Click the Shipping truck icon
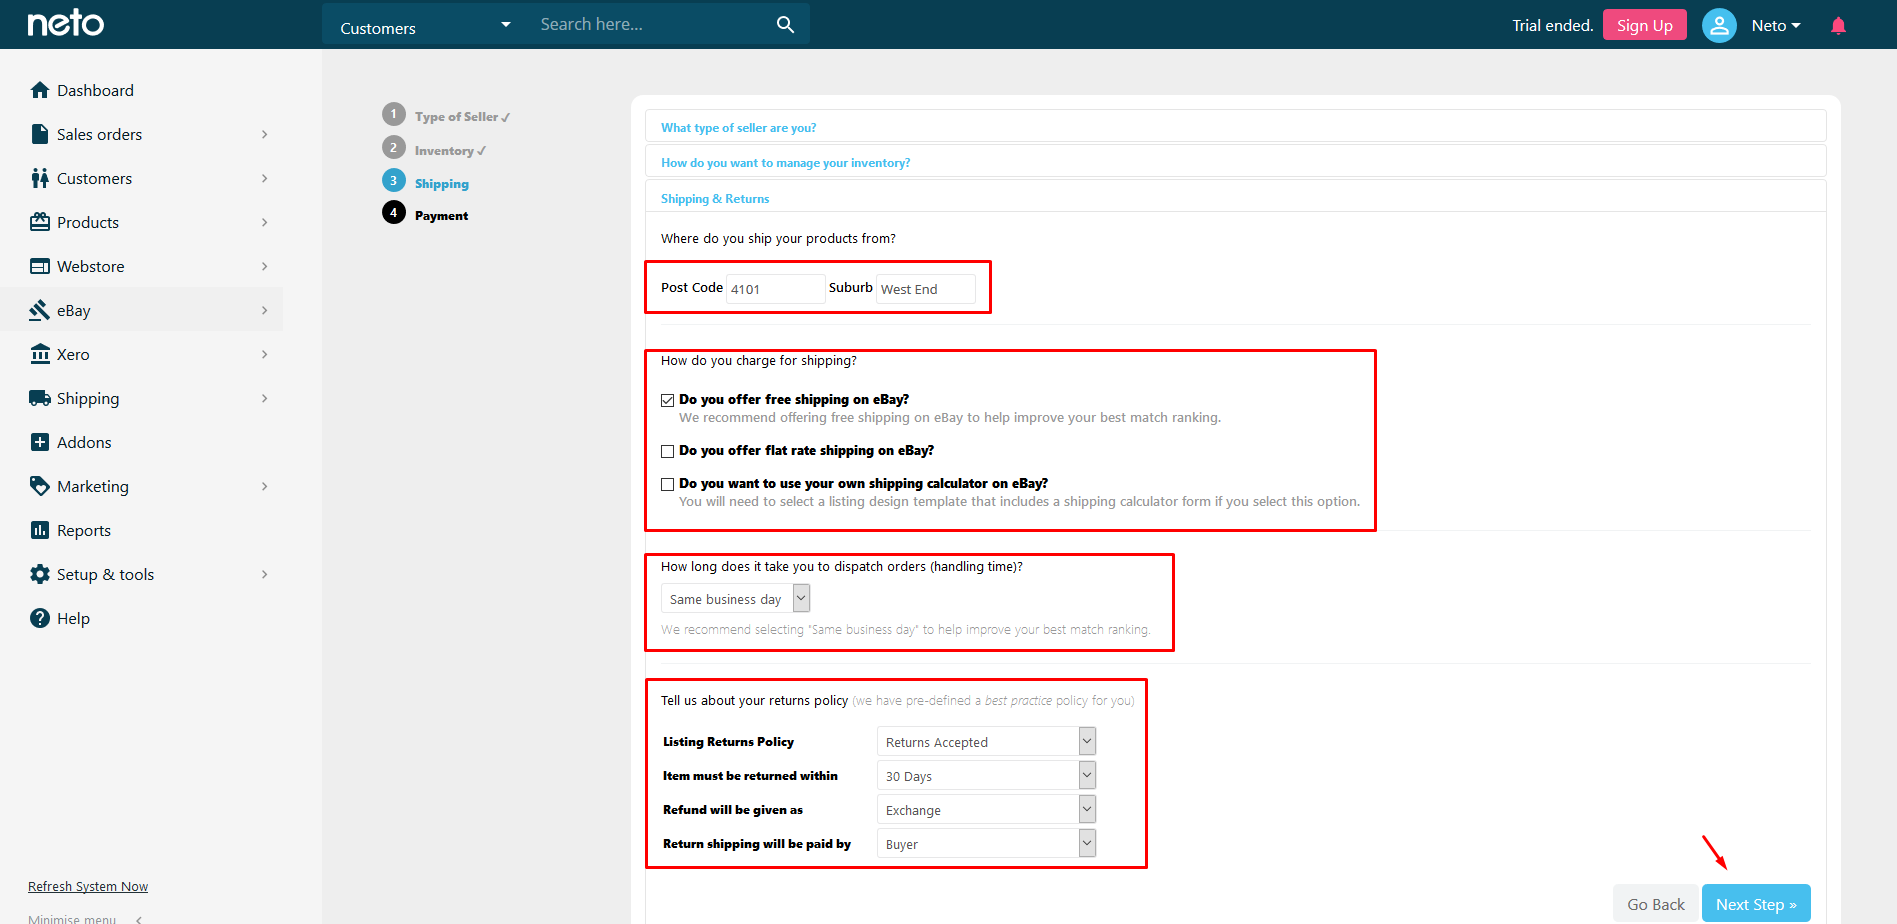This screenshot has width=1897, height=924. coord(40,398)
